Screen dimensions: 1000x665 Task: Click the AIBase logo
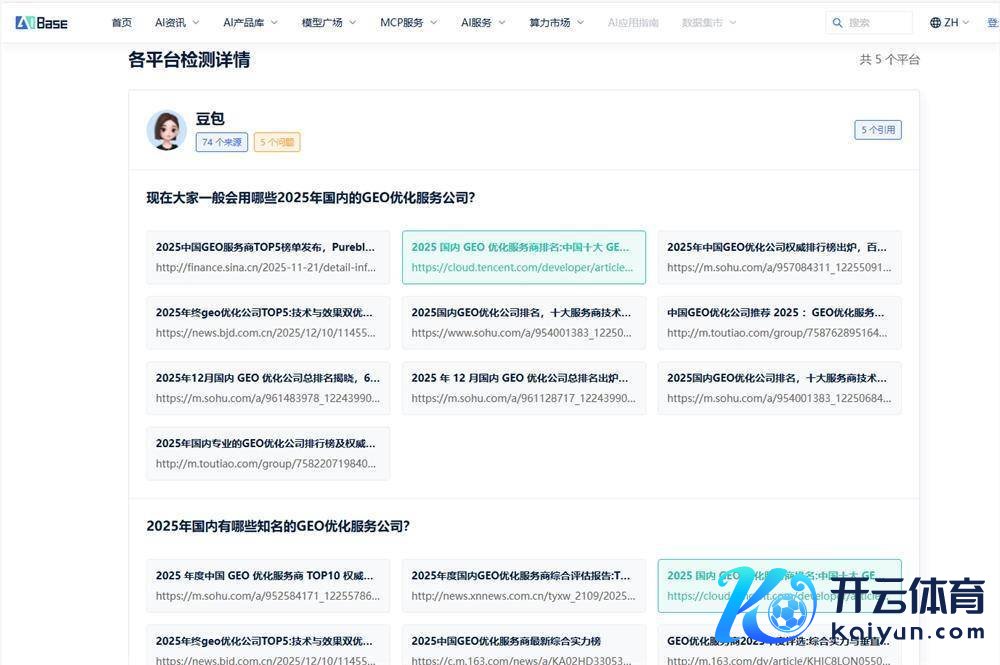point(42,22)
